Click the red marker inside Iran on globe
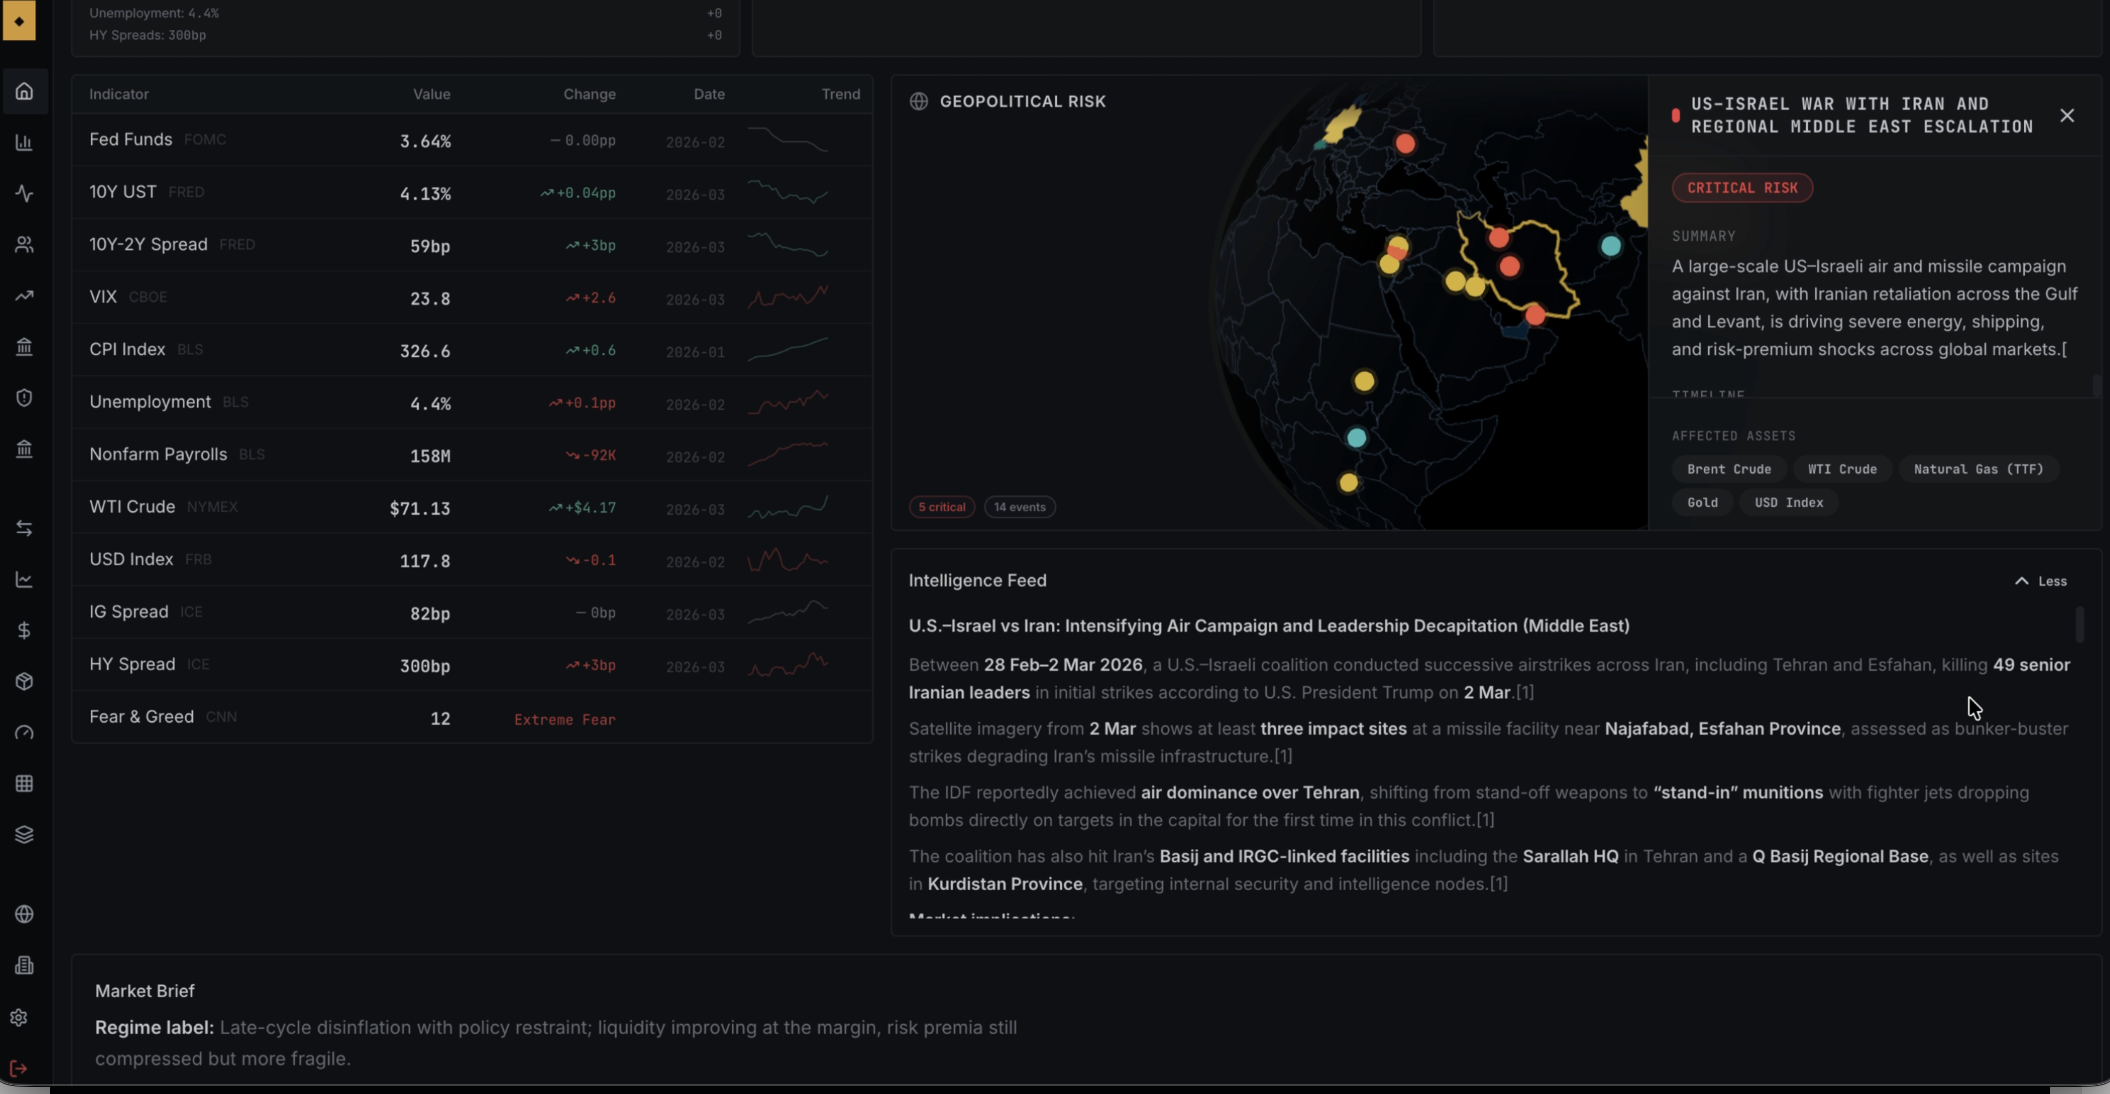2110x1094 pixels. 1509,266
